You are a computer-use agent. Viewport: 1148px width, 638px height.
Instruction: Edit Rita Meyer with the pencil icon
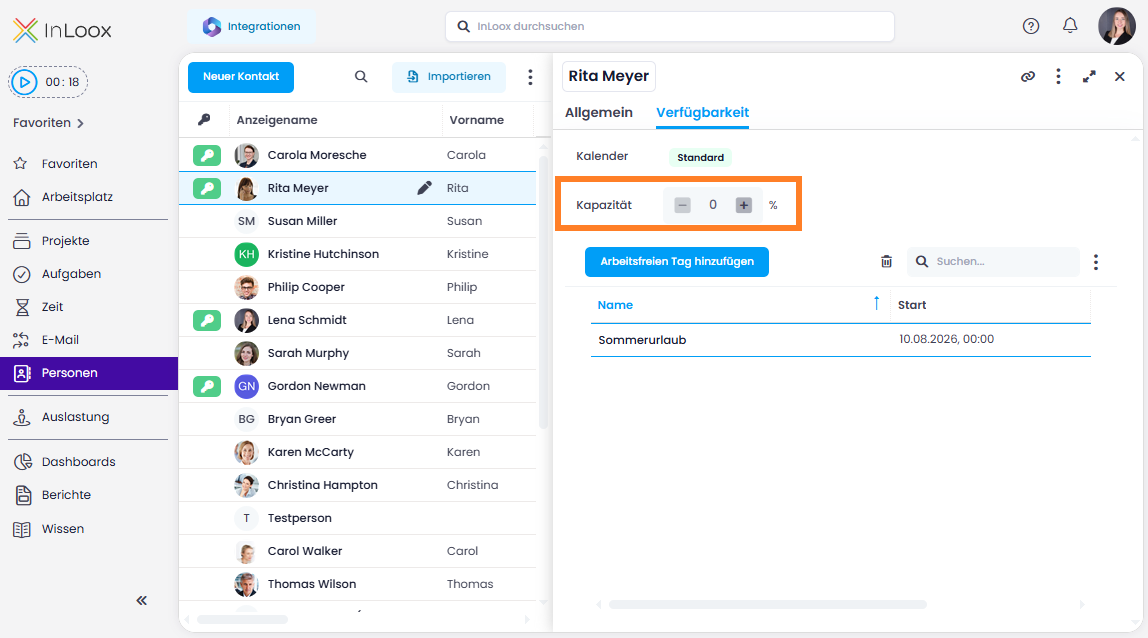click(425, 188)
